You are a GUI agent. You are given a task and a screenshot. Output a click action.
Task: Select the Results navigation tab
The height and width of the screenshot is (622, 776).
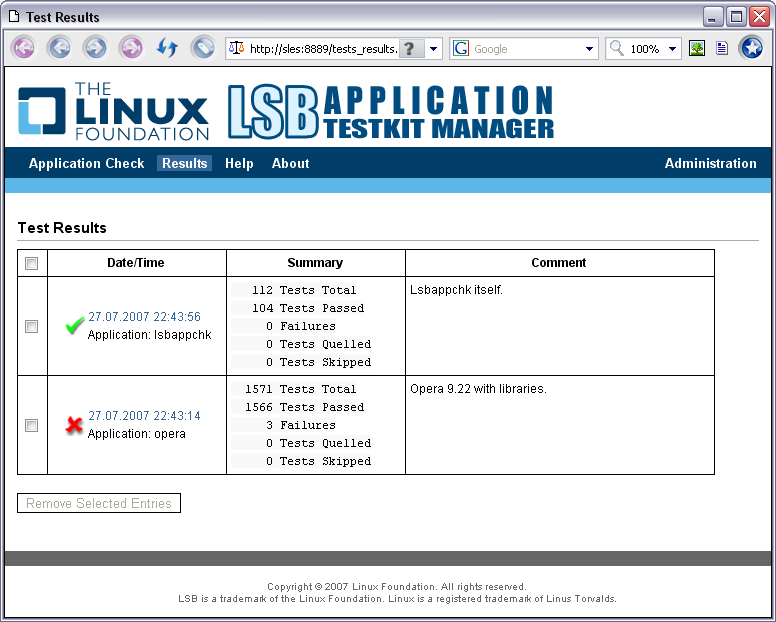[x=185, y=163]
